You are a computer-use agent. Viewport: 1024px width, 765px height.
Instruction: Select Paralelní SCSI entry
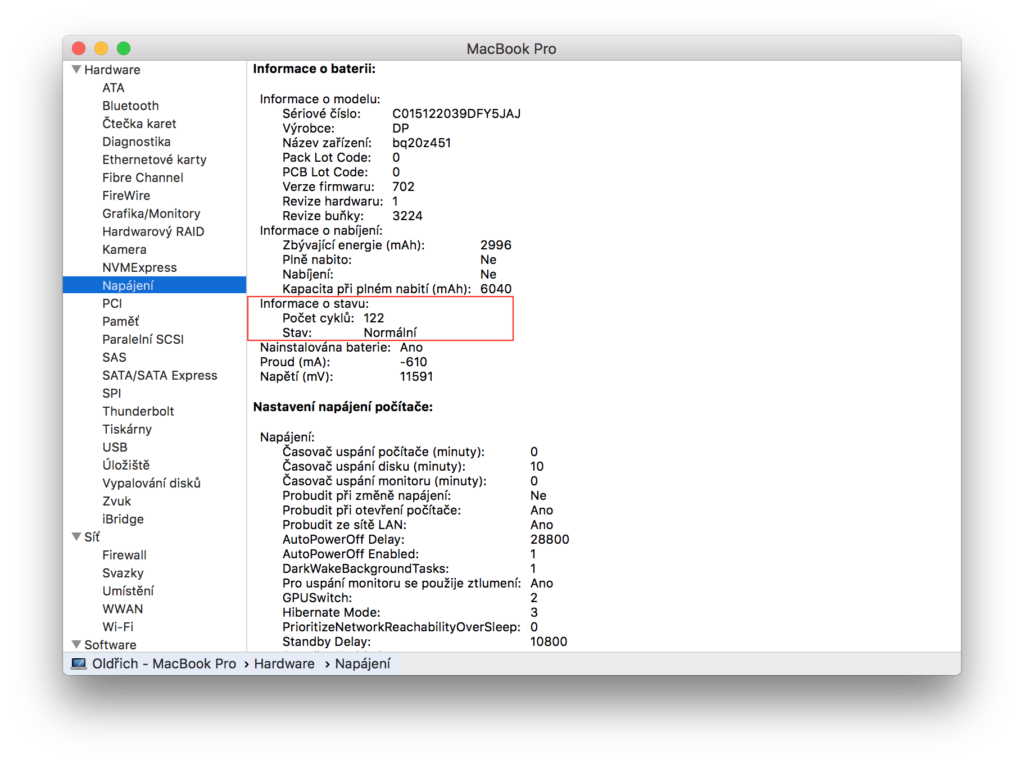pyautogui.click(x=143, y=339)
